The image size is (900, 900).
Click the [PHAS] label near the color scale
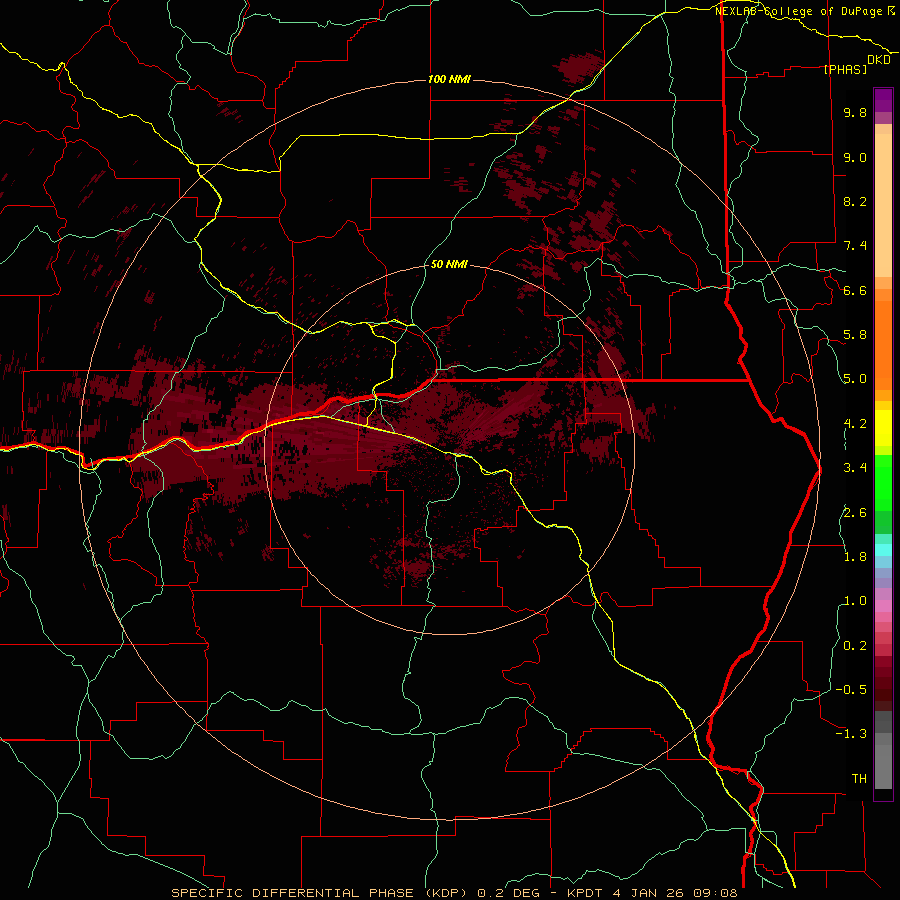[845, 69]
